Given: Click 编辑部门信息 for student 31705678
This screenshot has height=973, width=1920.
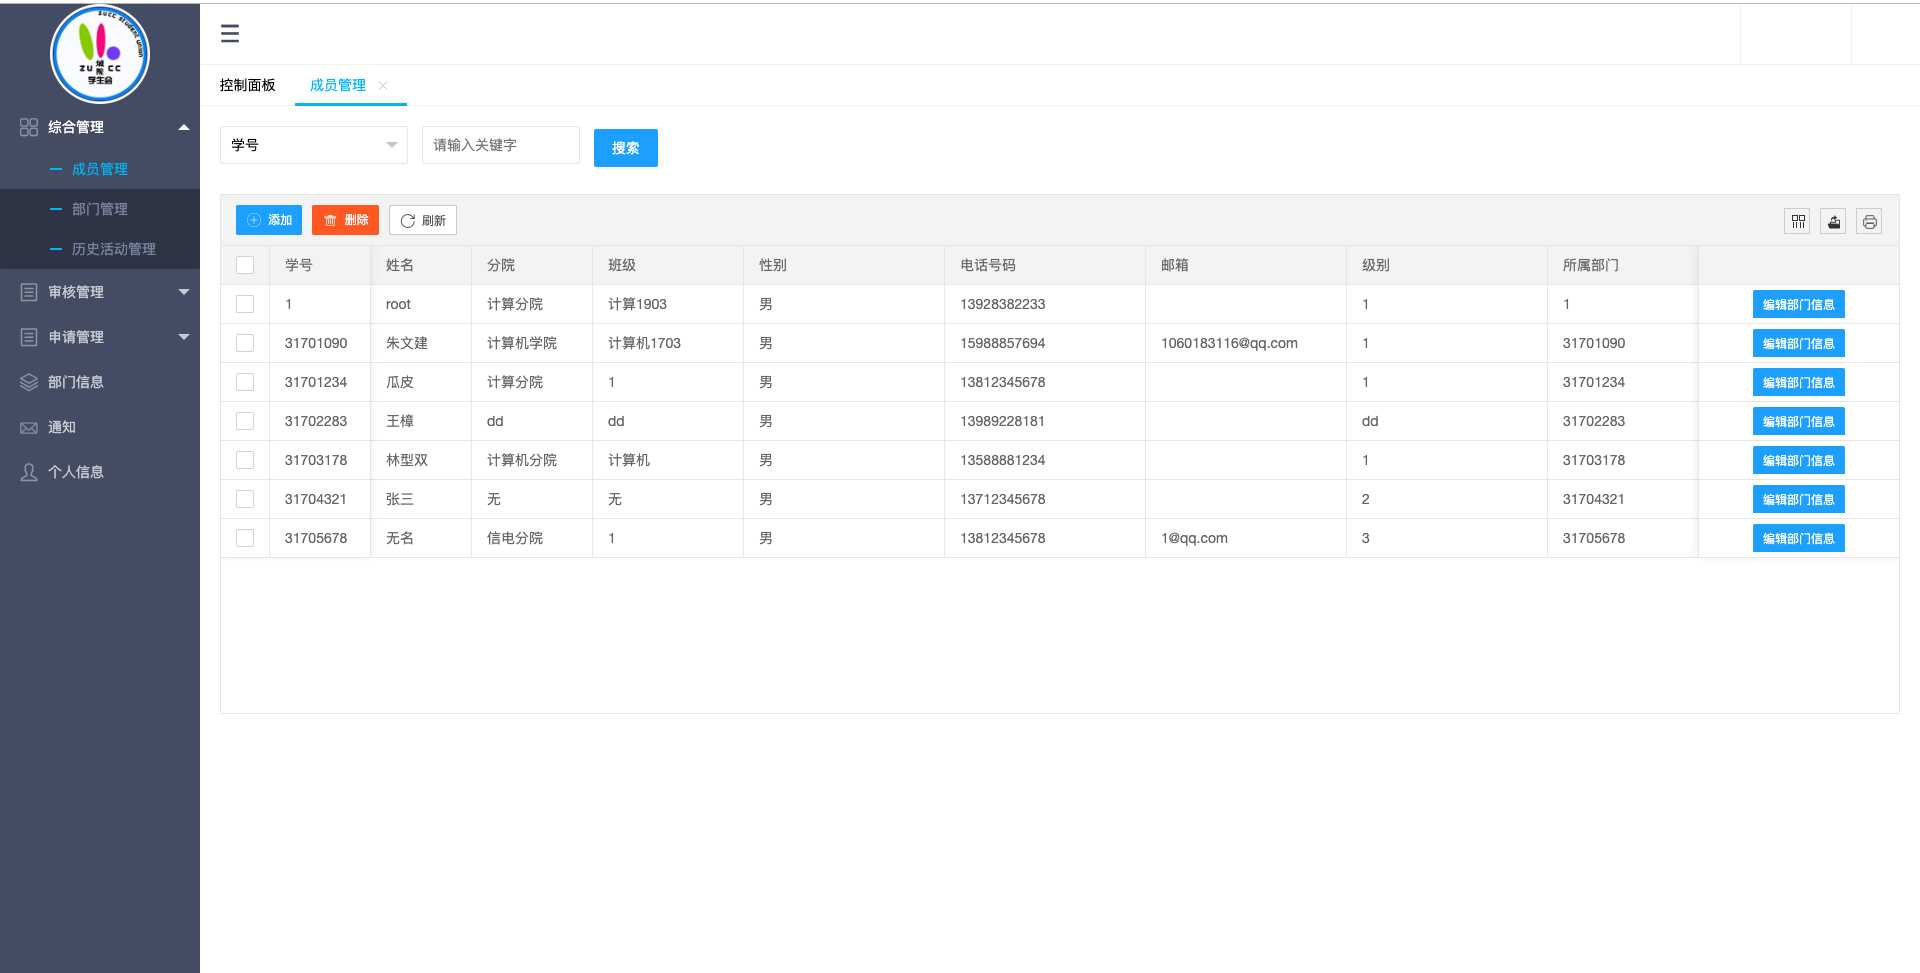Looking at the screenshot, I should pyautogui.click(x=1798, y=538).
